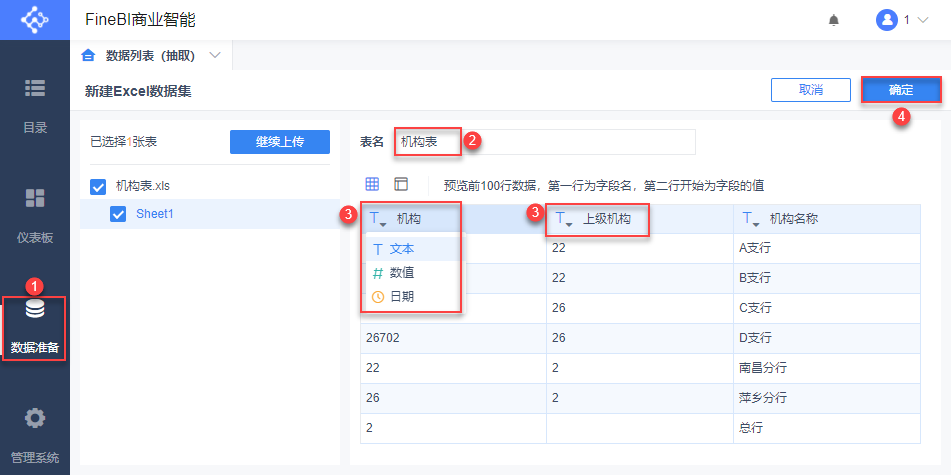Open field type dropdown for 机构名称
The height and width of the screenshot is (475, 951).
[751, 219]
